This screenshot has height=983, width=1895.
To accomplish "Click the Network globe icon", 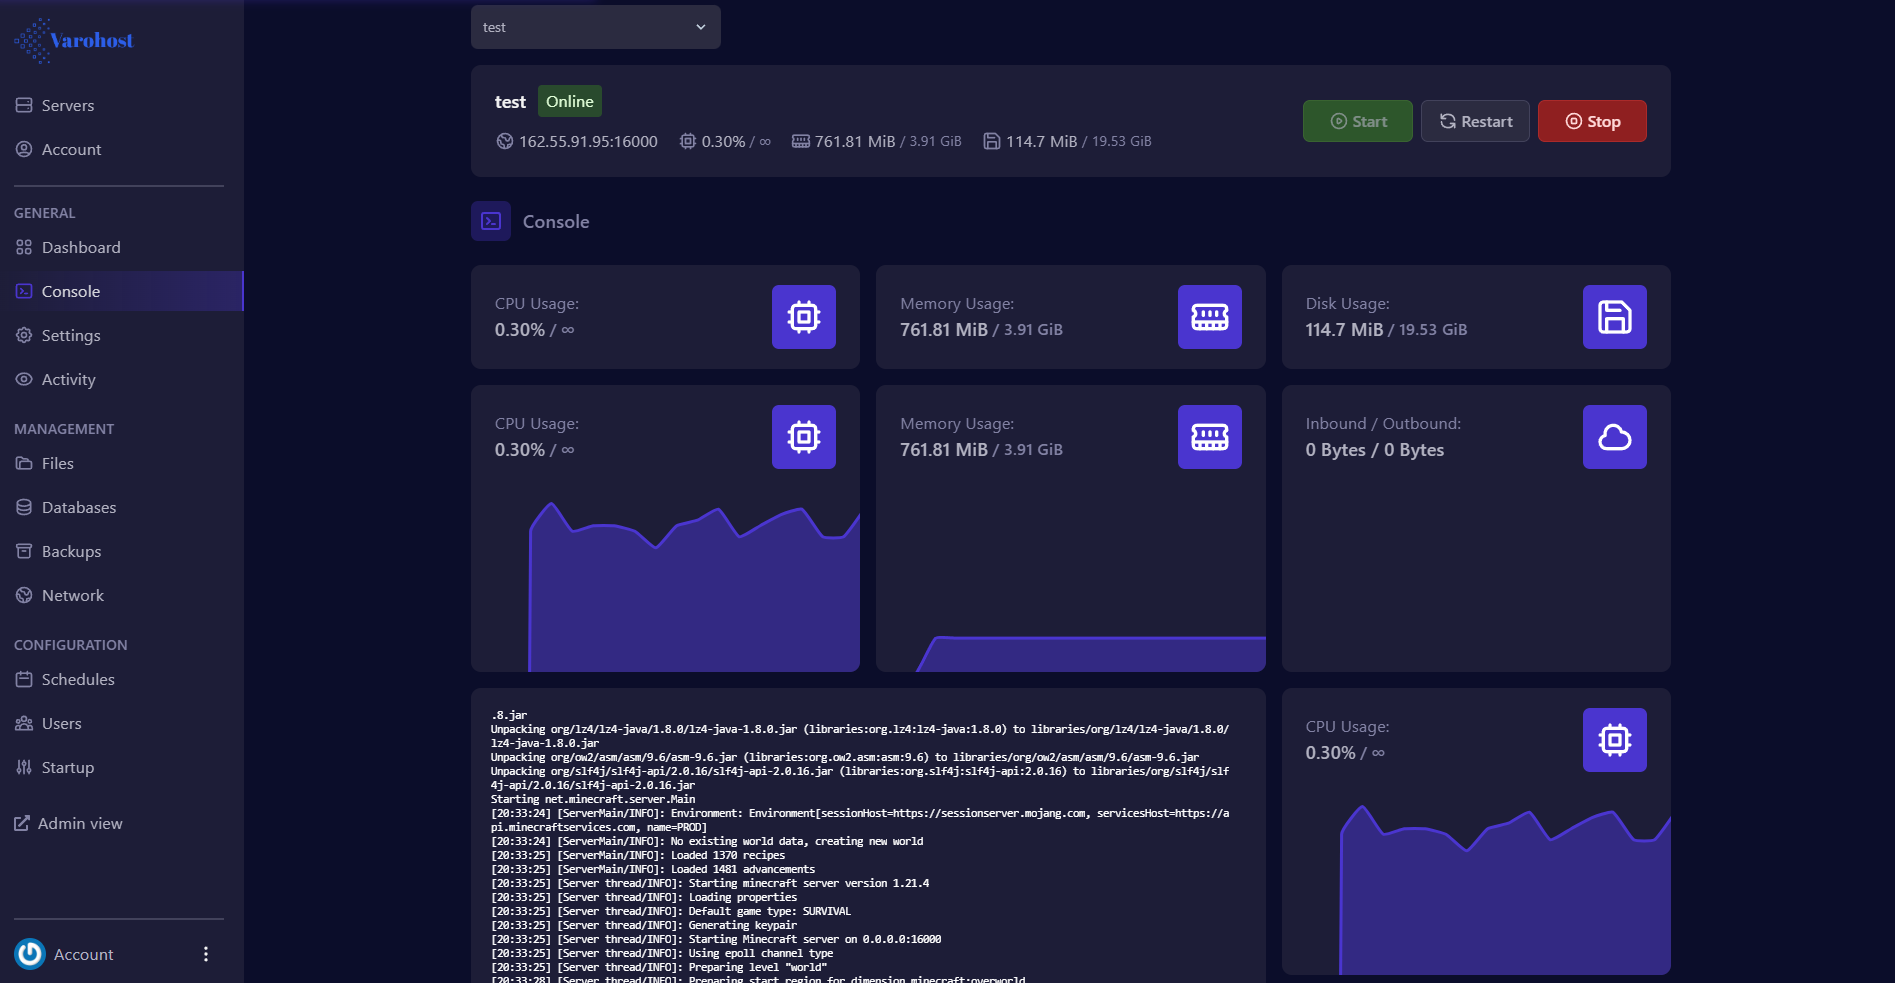I will click(x=24, y=595).
